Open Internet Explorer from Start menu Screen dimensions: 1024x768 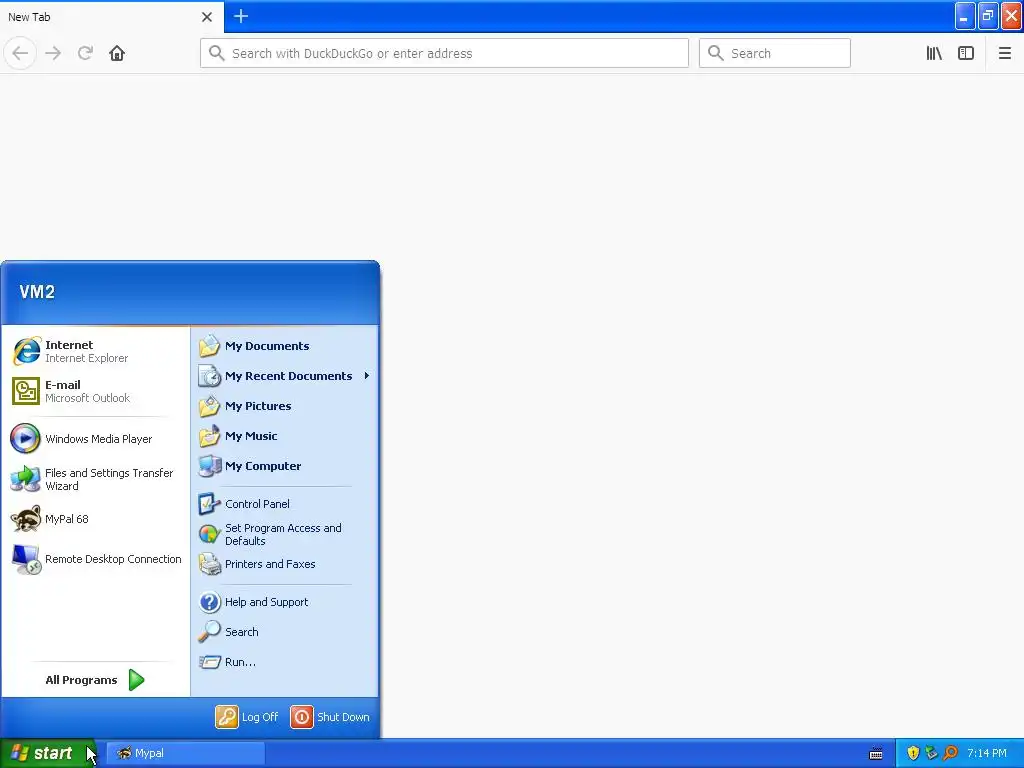95,351
